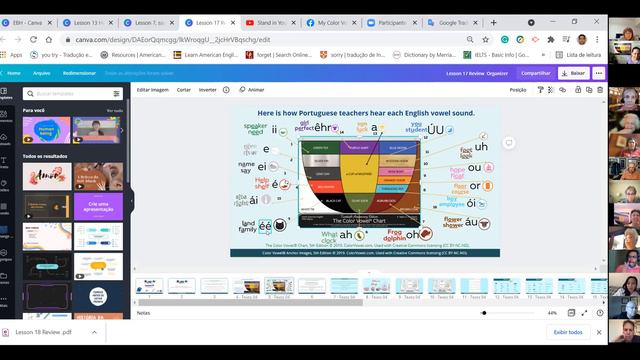The width and height of the screenshot is (640, 360).
Task: Select page 4 thumbnail in the filmstrip
Action: [247, 286]
